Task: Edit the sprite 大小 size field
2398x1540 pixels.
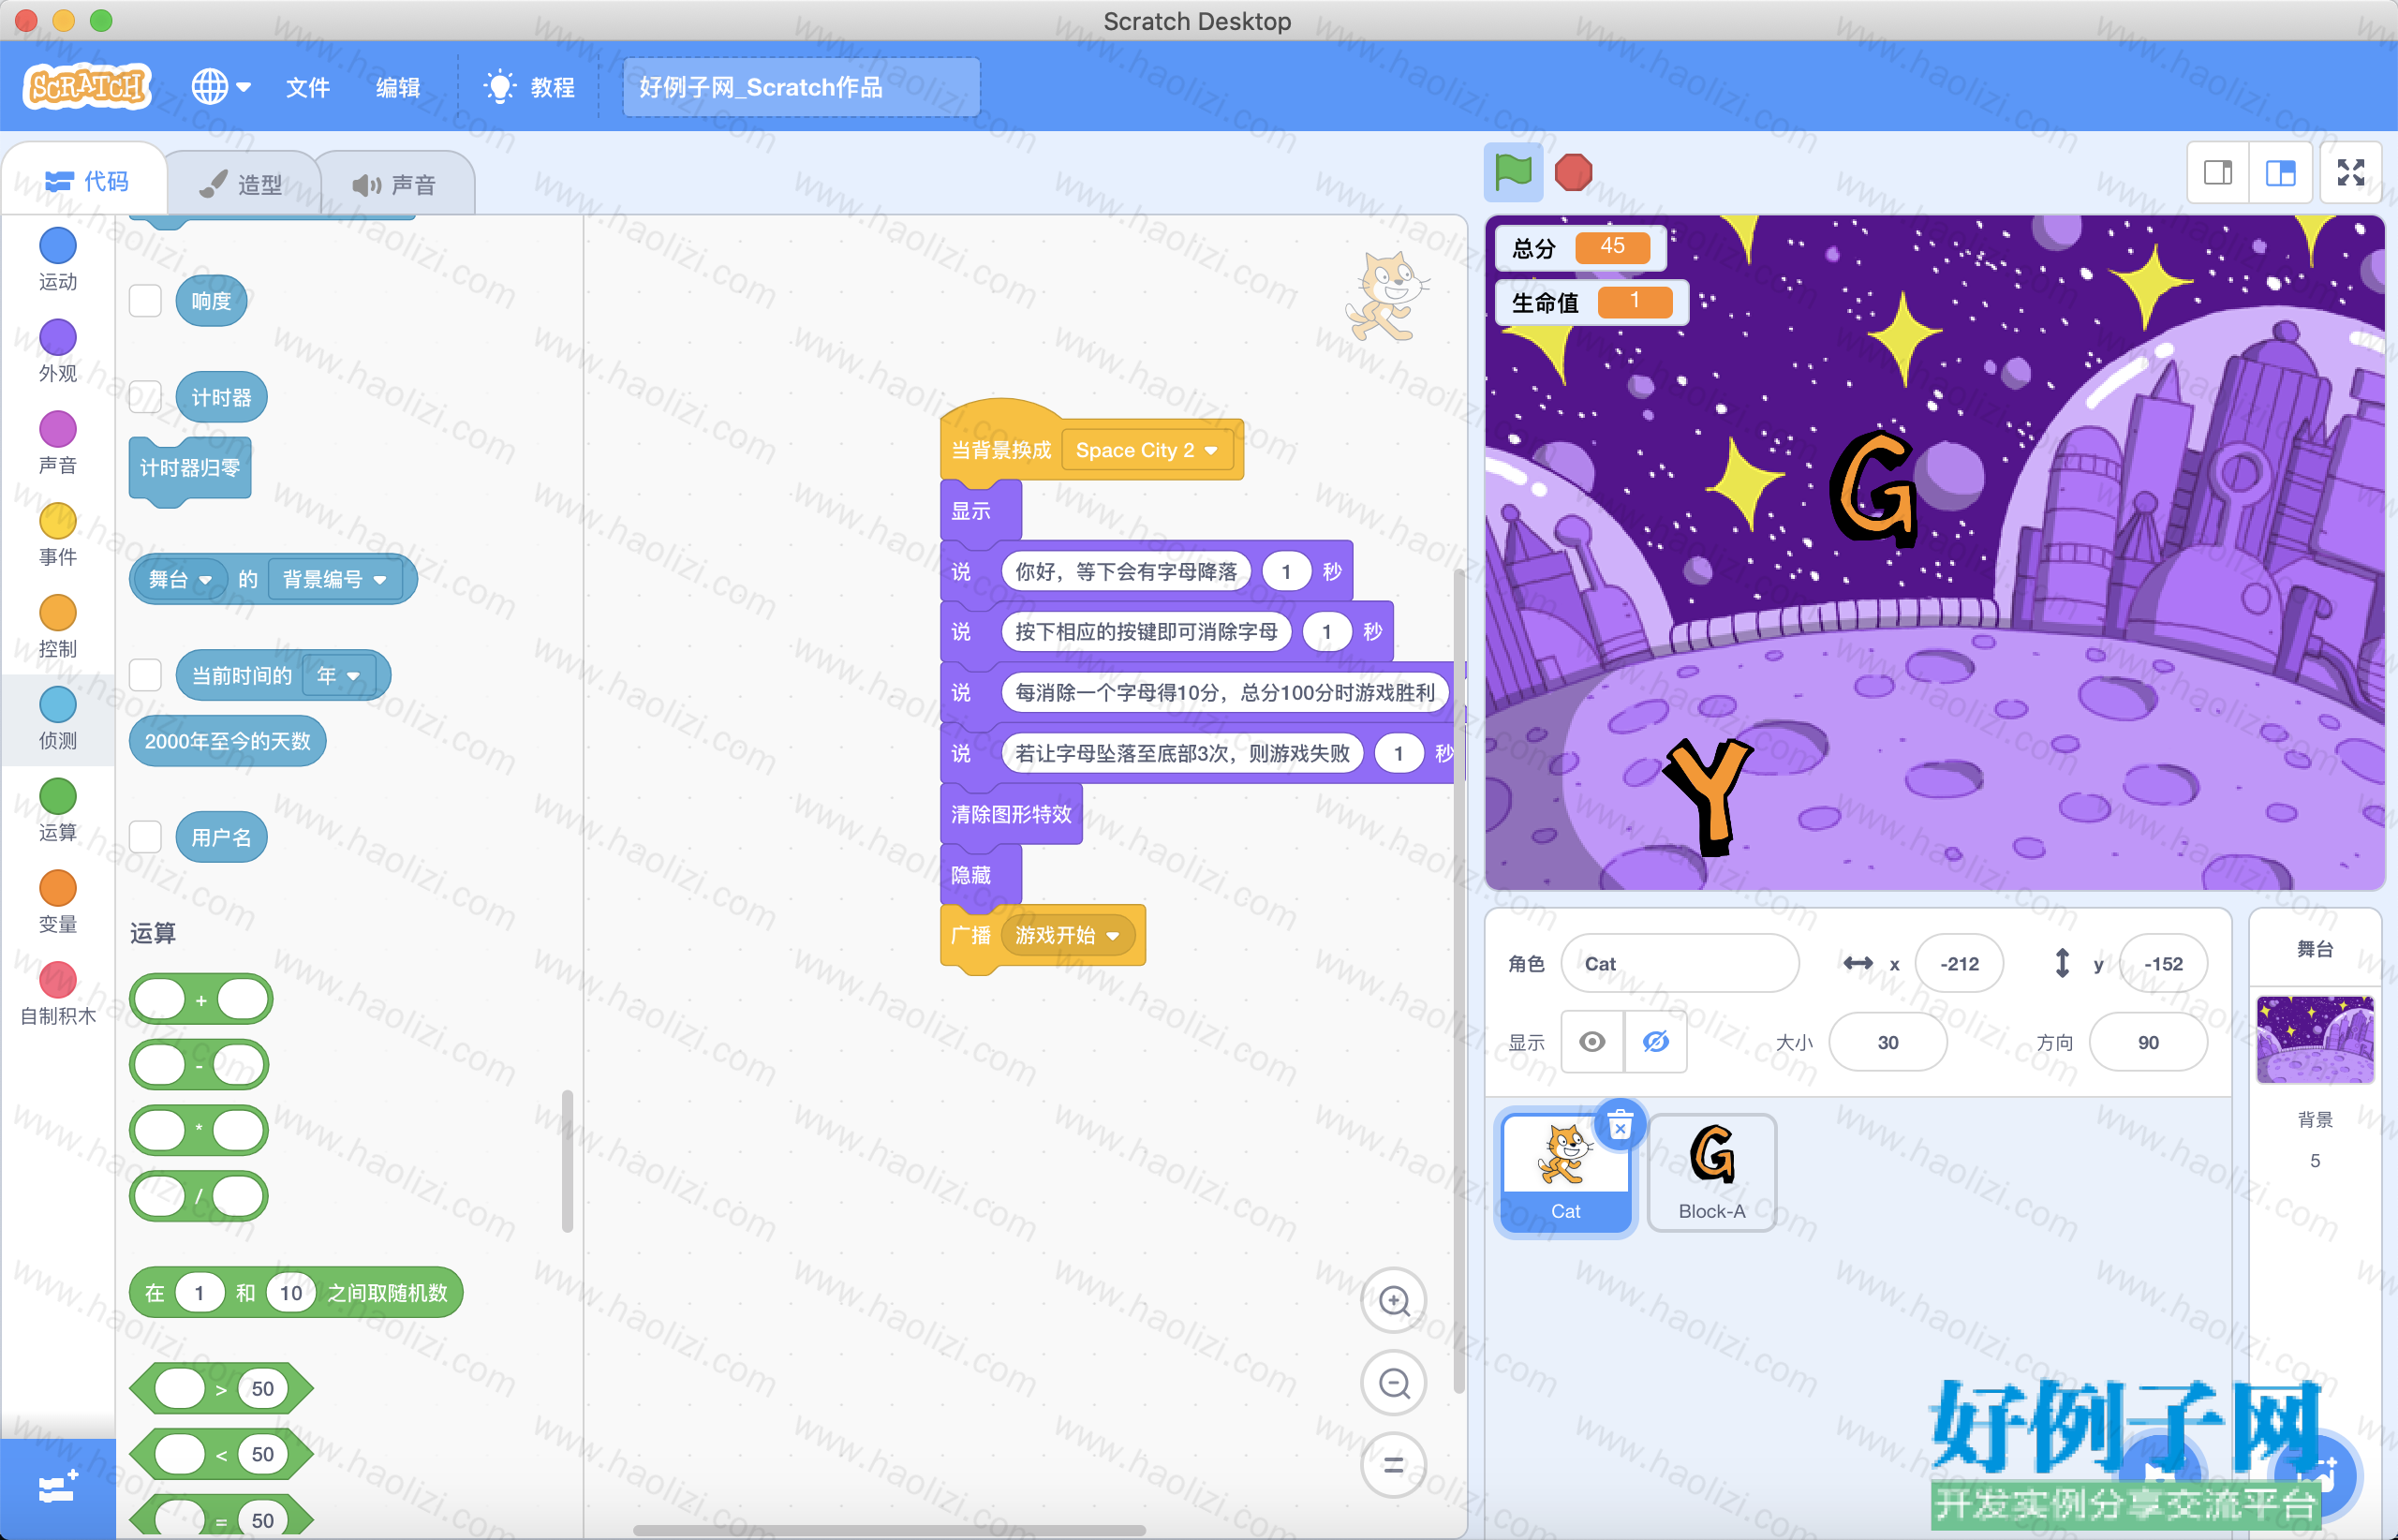Action: tap(1888, 1042)
